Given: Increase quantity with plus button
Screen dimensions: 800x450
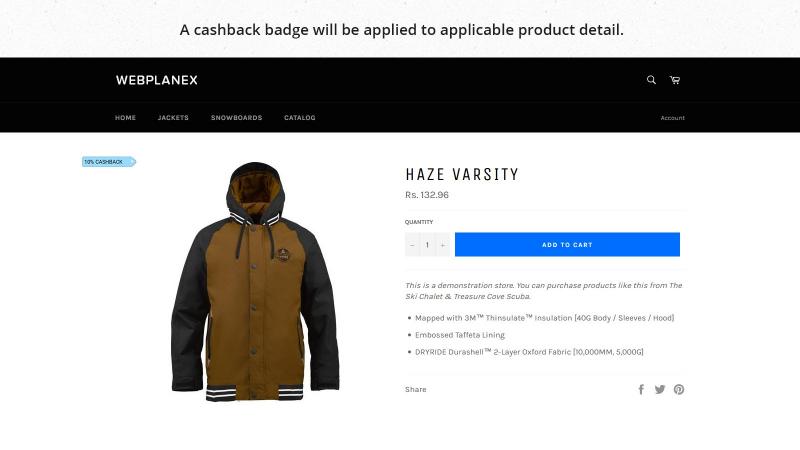Looking at the screenshot, I should click(x=443, y=245).
